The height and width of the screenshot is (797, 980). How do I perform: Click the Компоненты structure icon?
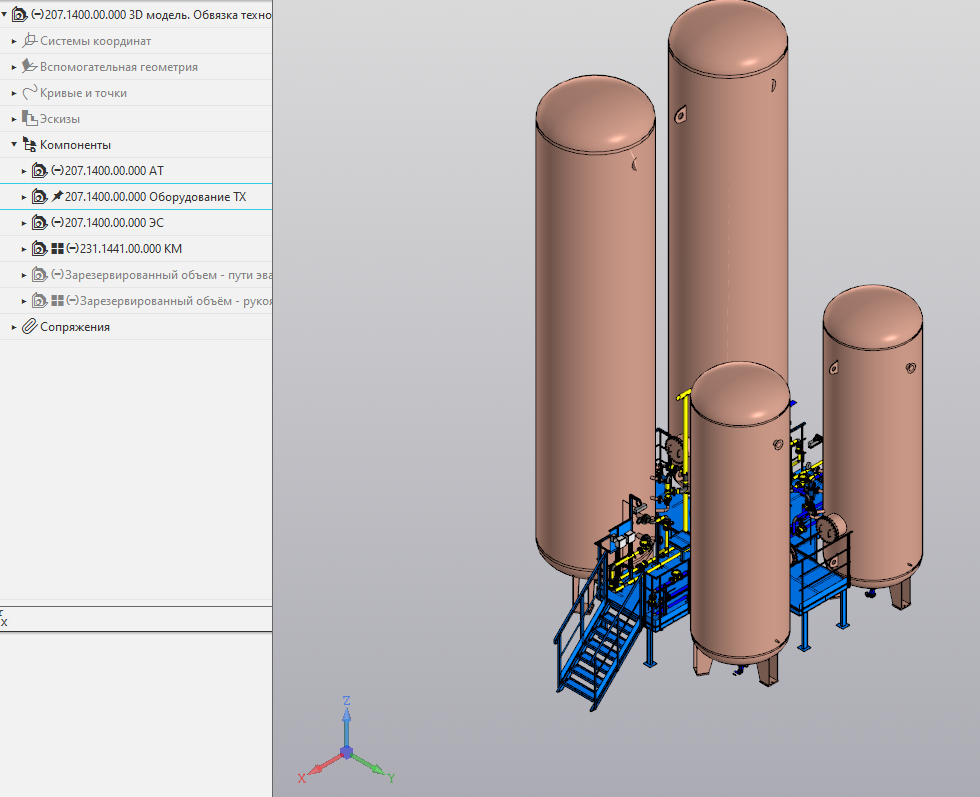30,145
